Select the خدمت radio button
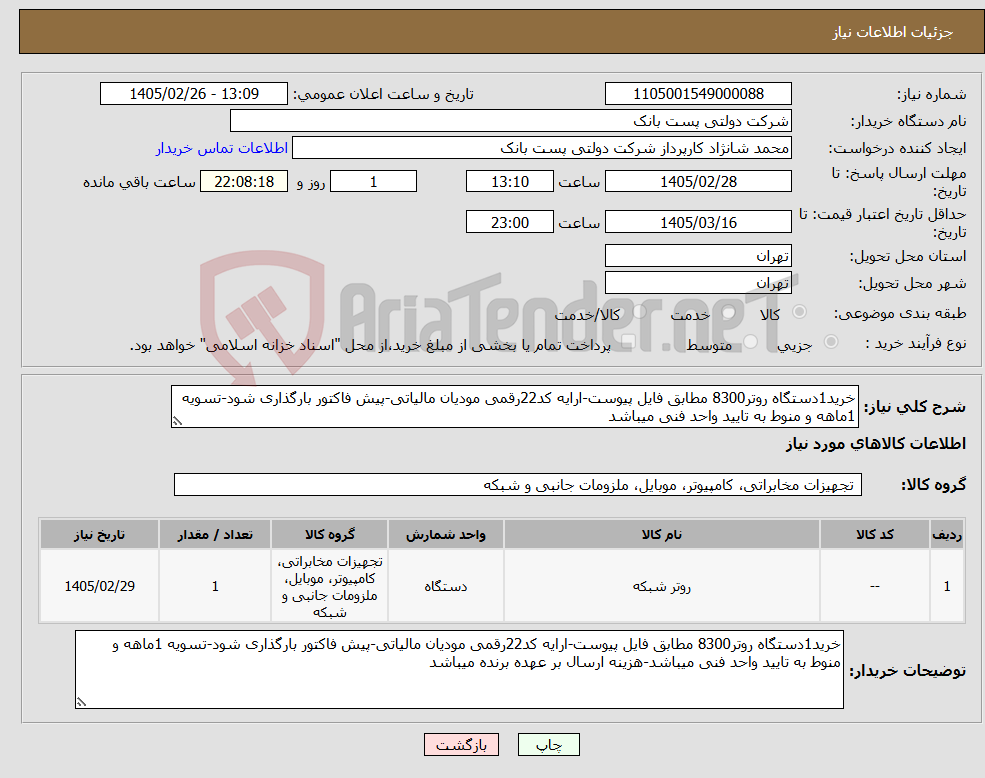This screenshot has width=985, height=778. point(728,312)
